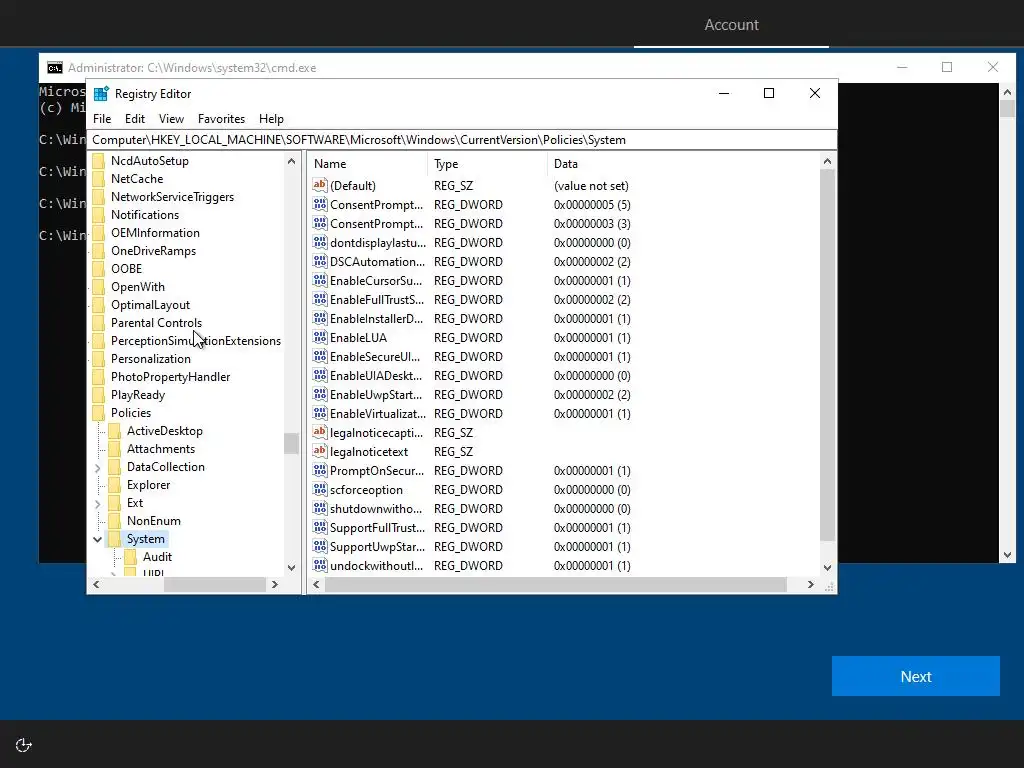Screen dimensions: 1024x768
Task: Select the OptimalLayout key
Action: click(150, 304)
